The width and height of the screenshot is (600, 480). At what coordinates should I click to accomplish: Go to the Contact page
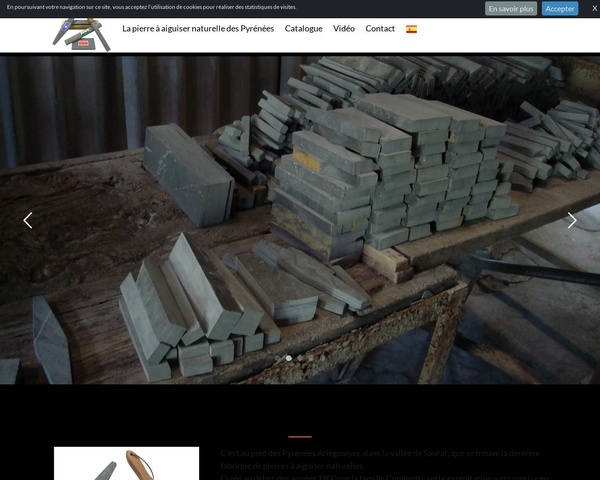(x=380, y=29)
